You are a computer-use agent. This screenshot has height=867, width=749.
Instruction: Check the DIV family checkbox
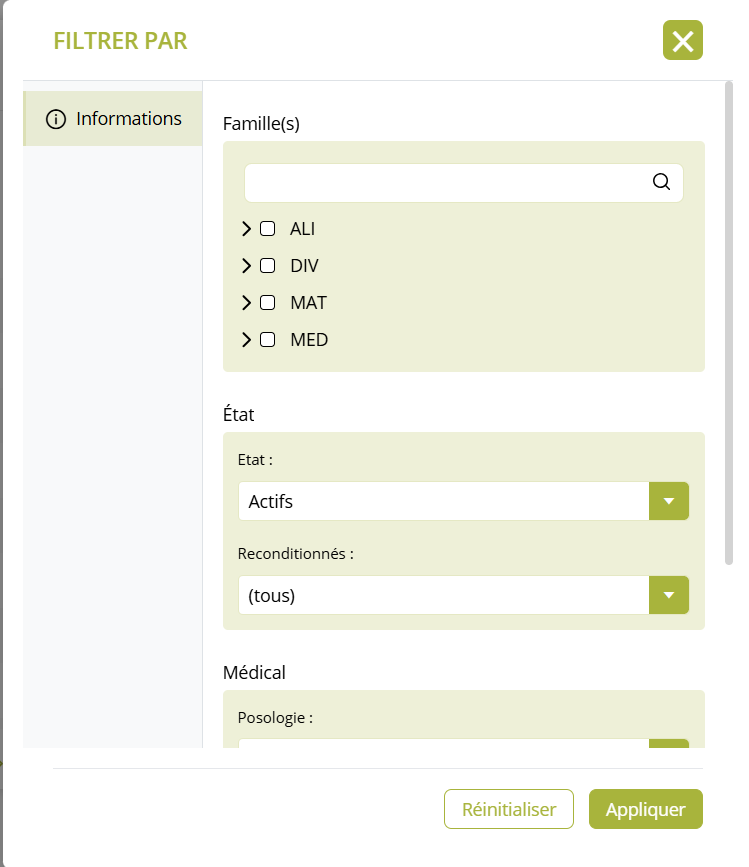[268, 266]
